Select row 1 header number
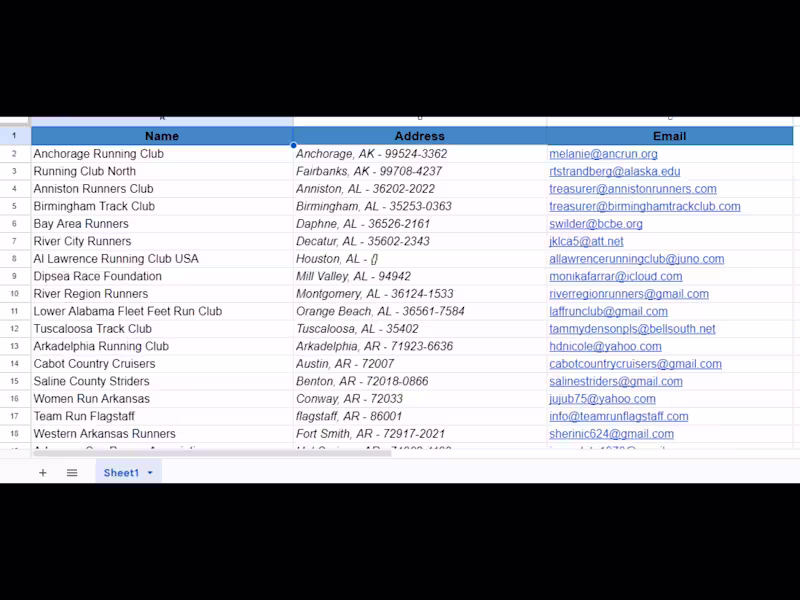 click(x=14, y=136)
